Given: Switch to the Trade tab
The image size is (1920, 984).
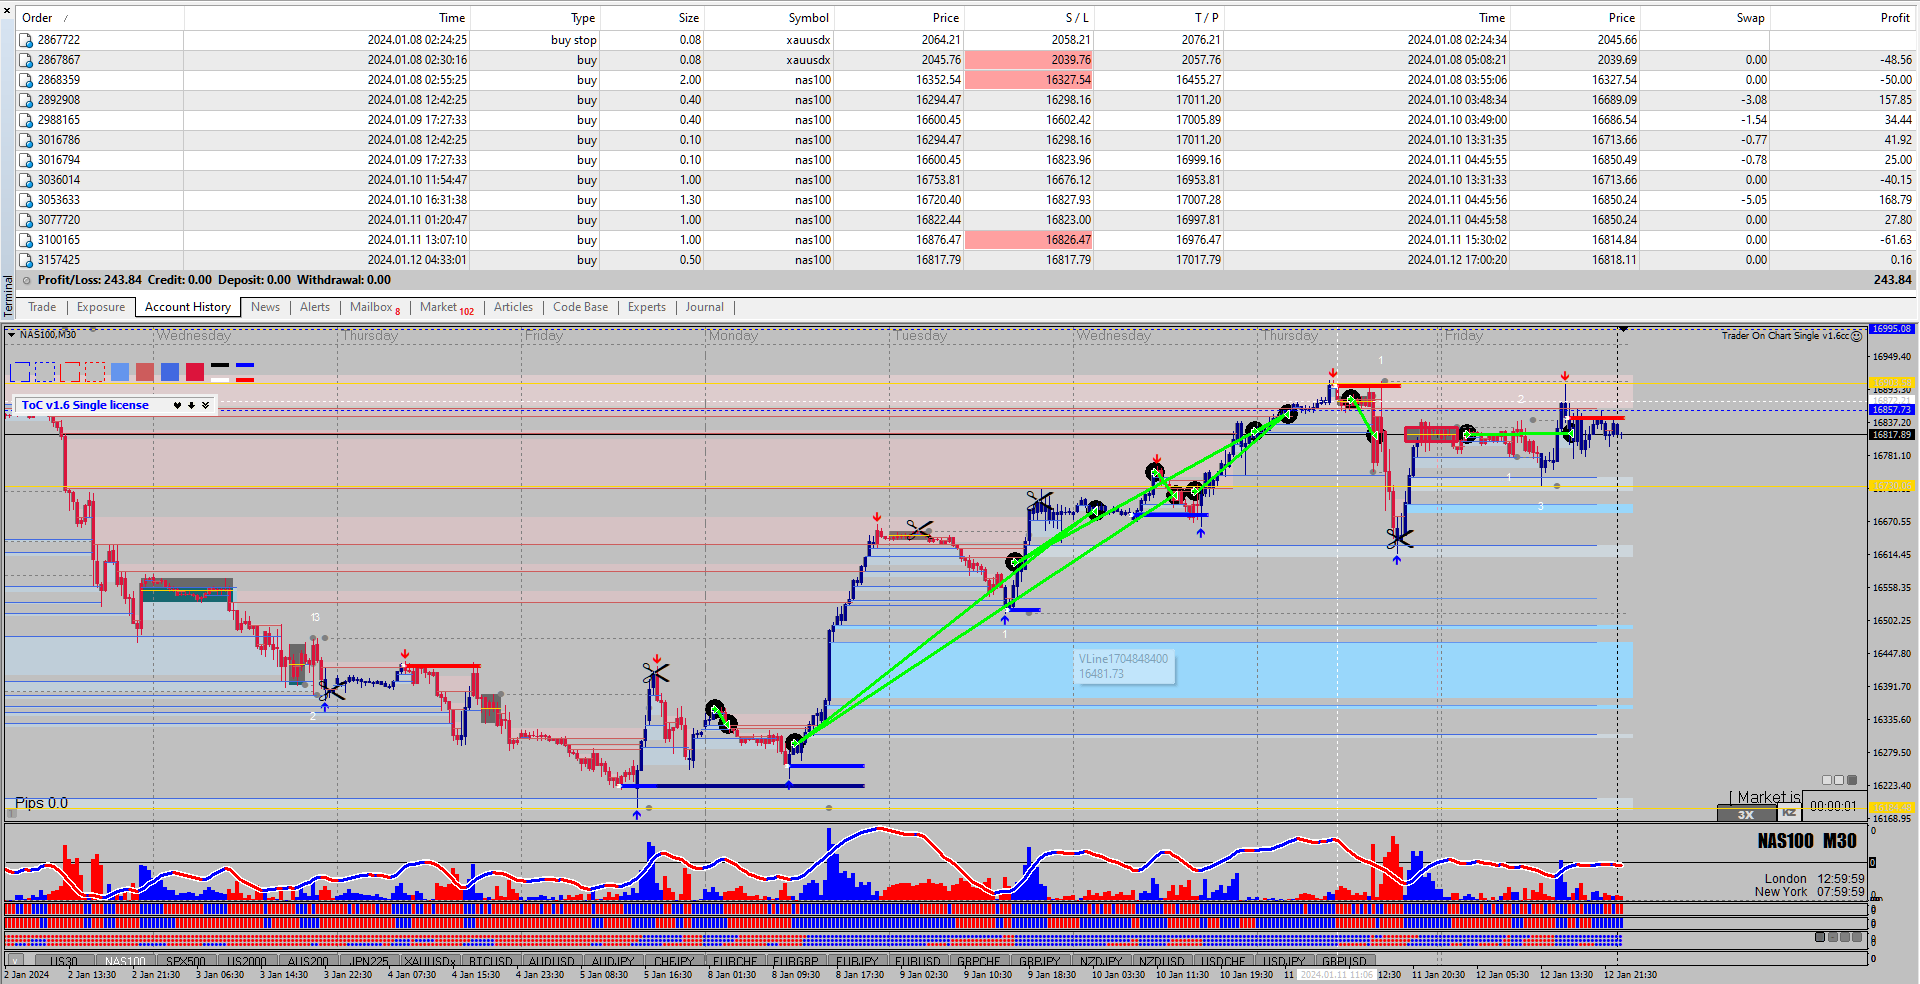Looking at the screenshot, I should pyautogui.click(x=42, y=307).
